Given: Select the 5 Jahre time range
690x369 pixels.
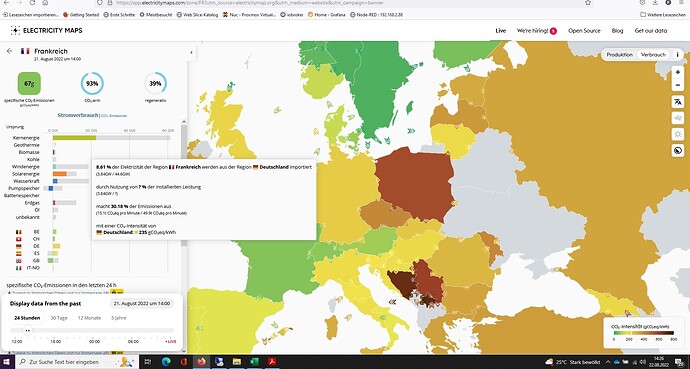Looking at the screenshot, I should pyautogui.click(x=118, y=318).
